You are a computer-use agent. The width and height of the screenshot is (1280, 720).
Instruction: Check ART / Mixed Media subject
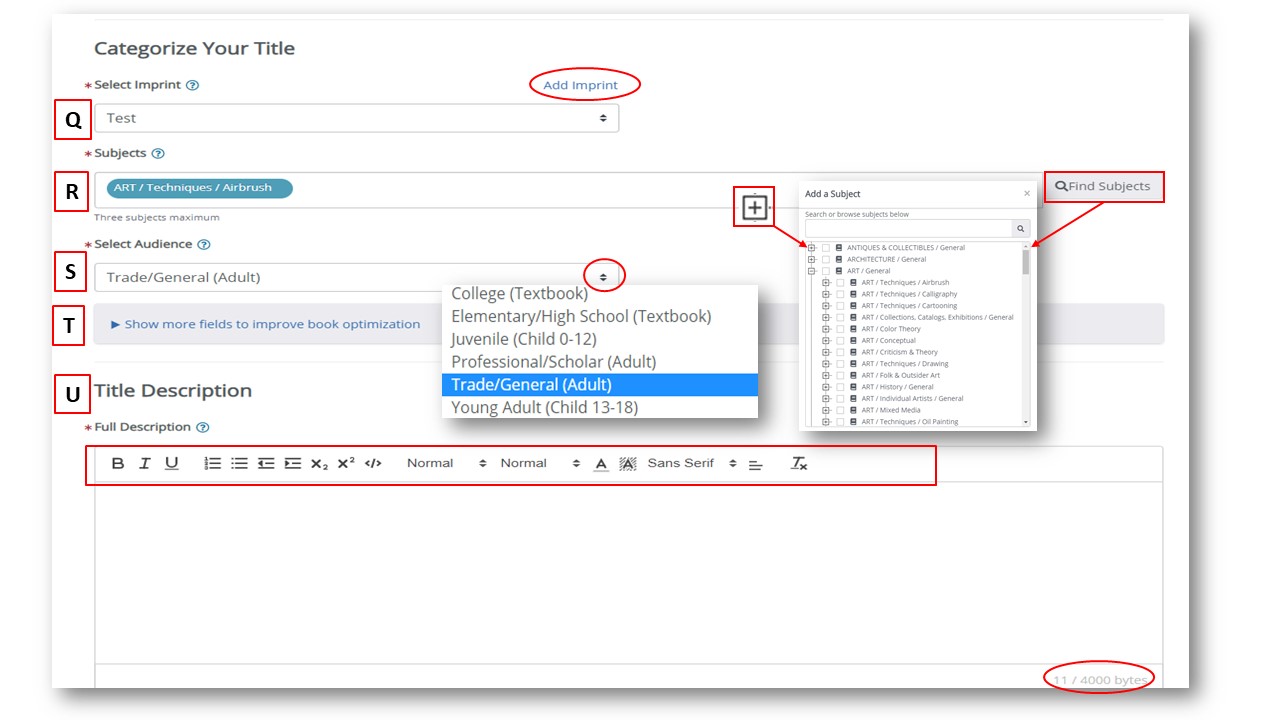pos(840,410)
